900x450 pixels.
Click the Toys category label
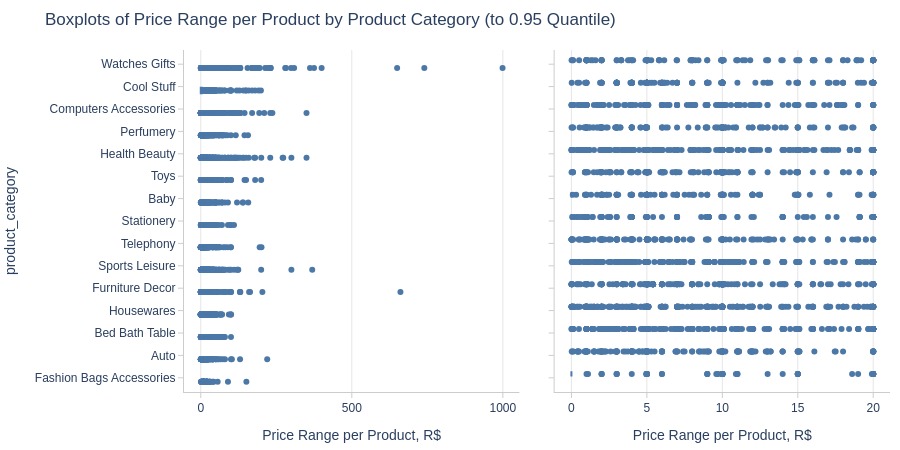163,176
